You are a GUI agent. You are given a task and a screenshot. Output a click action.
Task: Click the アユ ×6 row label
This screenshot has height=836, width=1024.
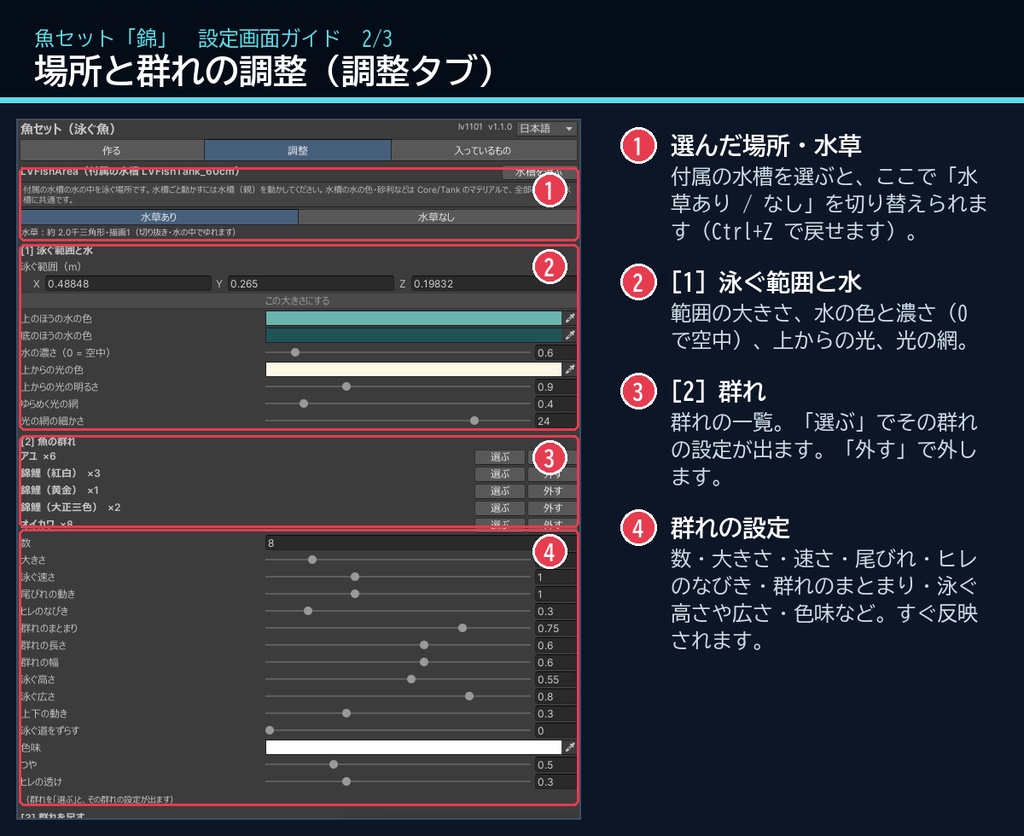(x=39, y=456)
